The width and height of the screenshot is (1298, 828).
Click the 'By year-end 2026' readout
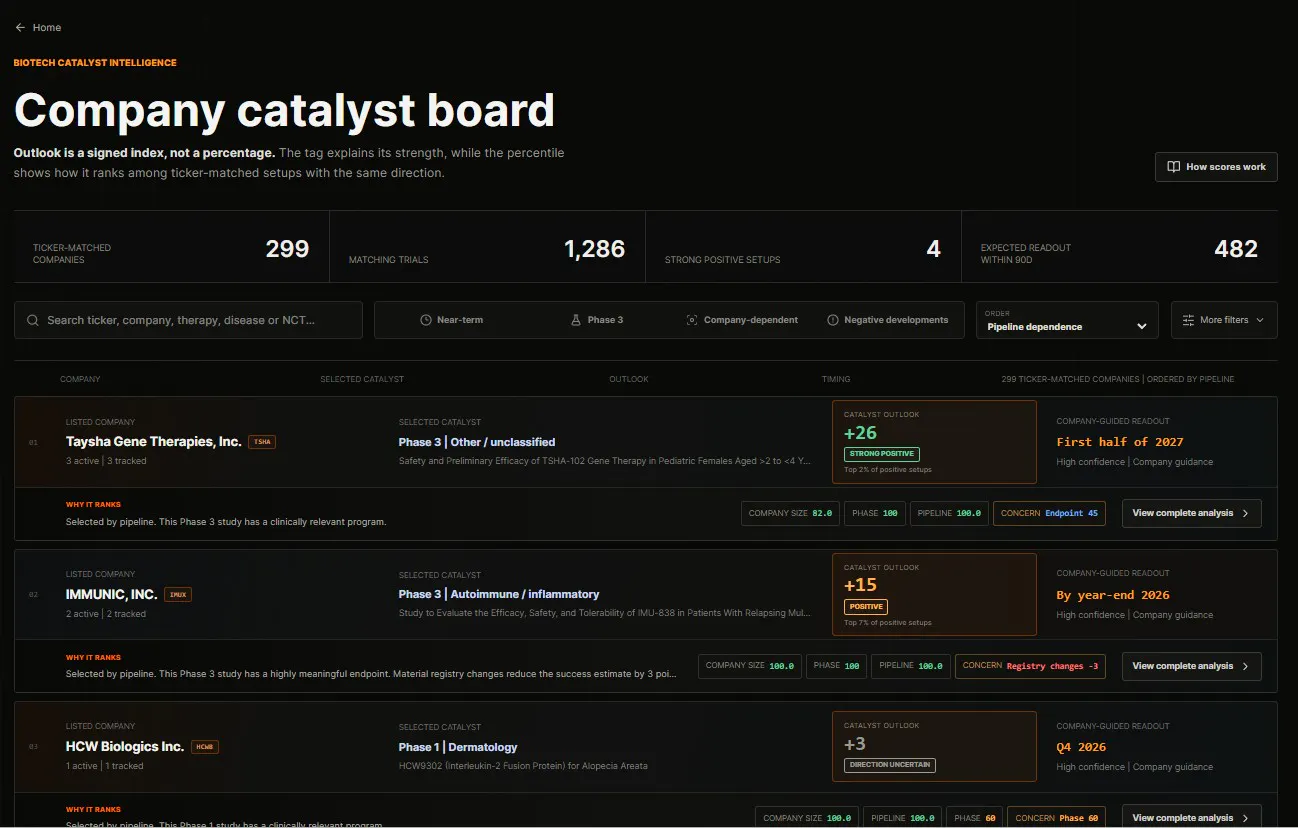[x=1113, y=595]
